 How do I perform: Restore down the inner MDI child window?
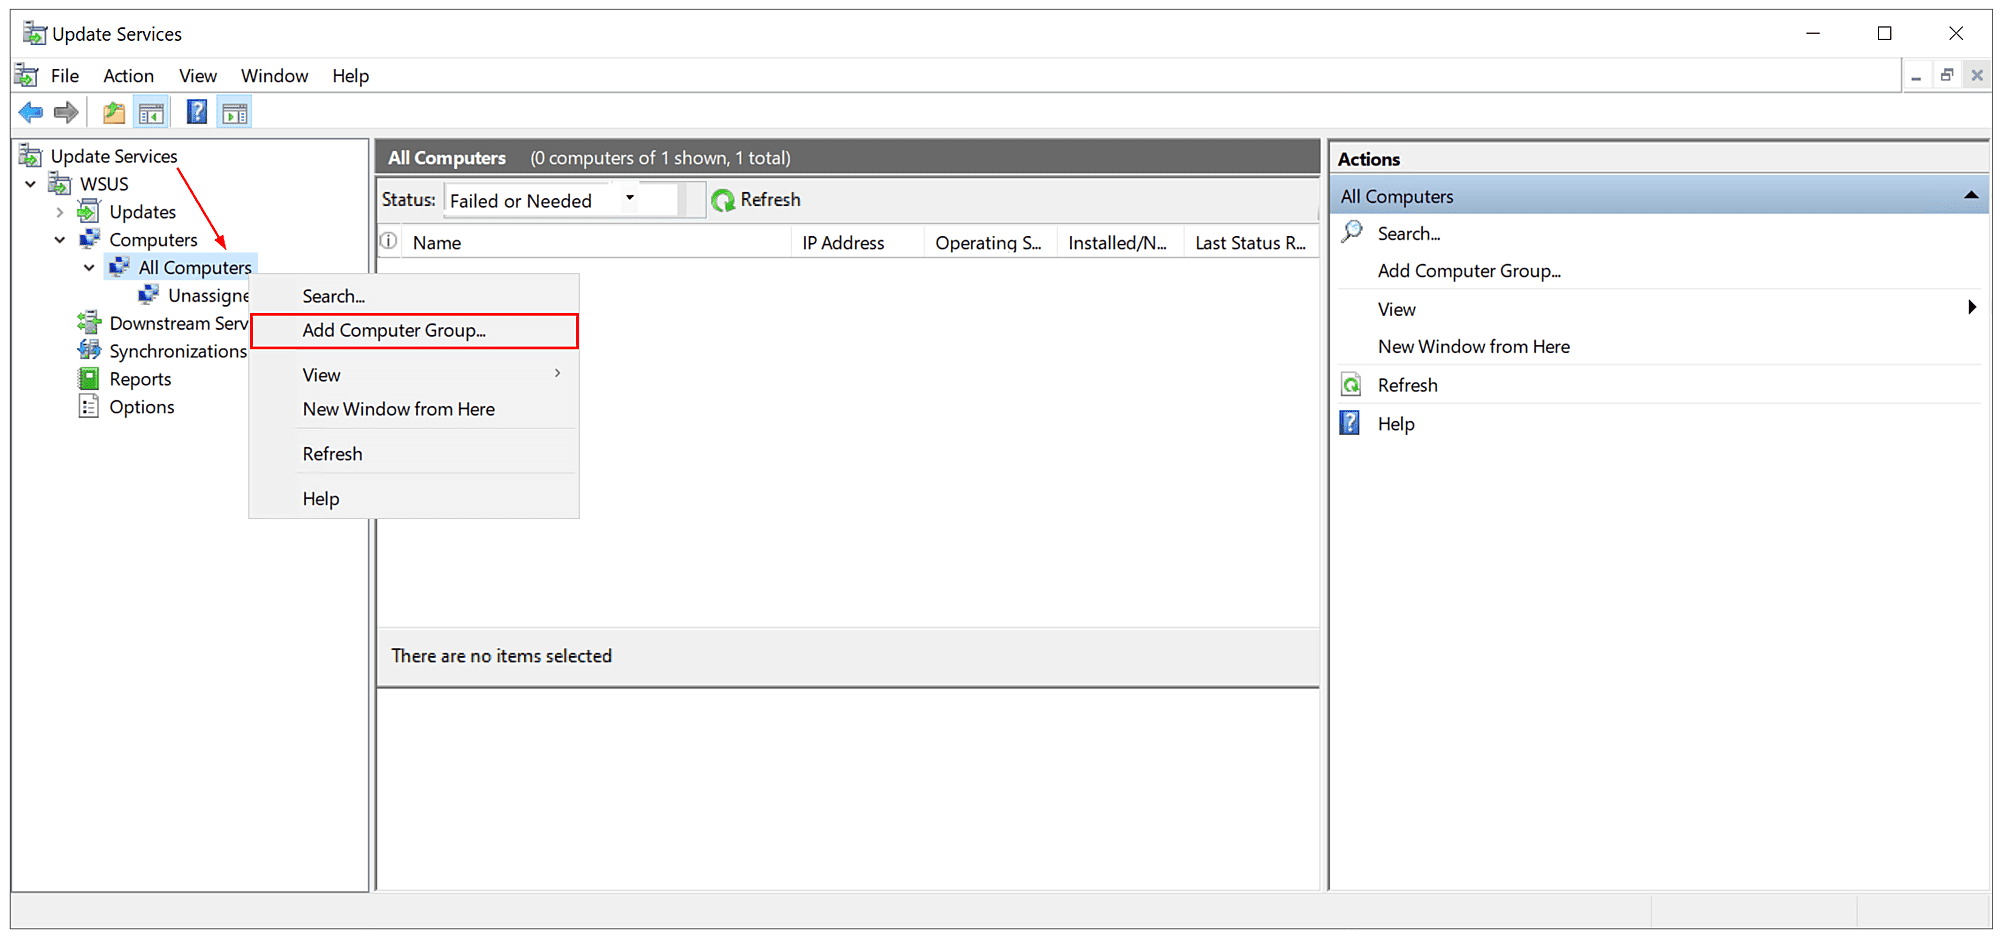click(x=1946, y=75)
